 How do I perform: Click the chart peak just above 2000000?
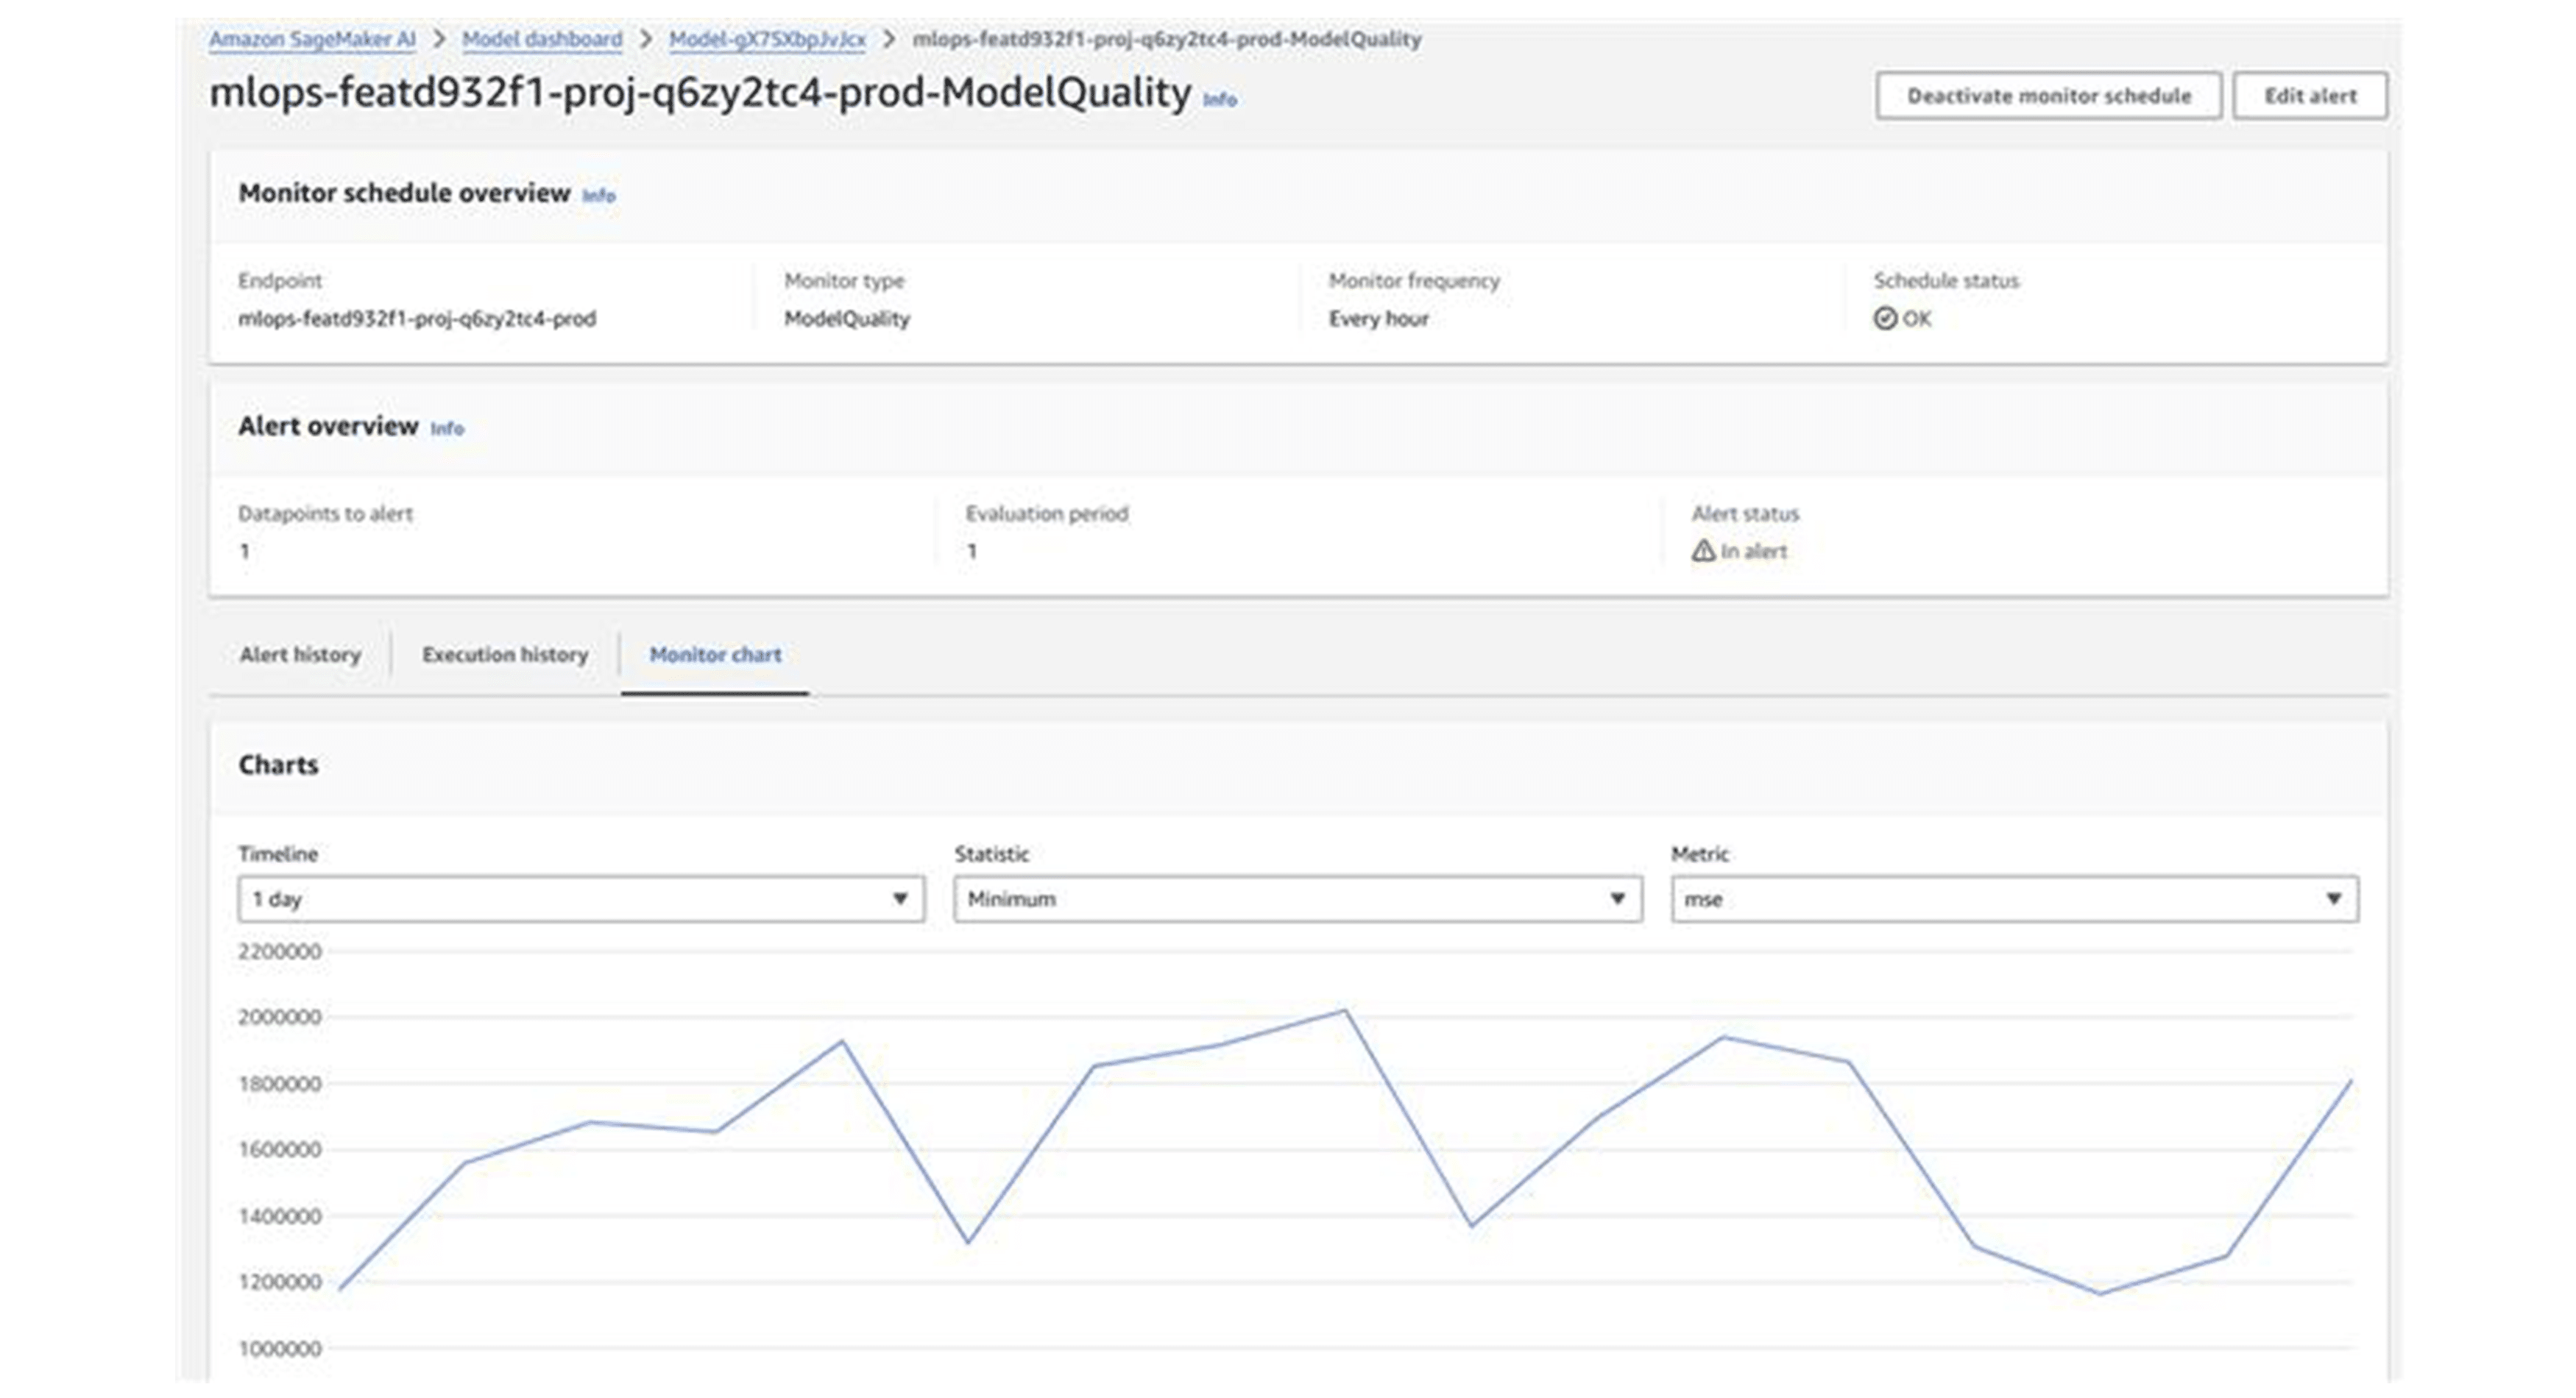[x=1345, y=1011]
